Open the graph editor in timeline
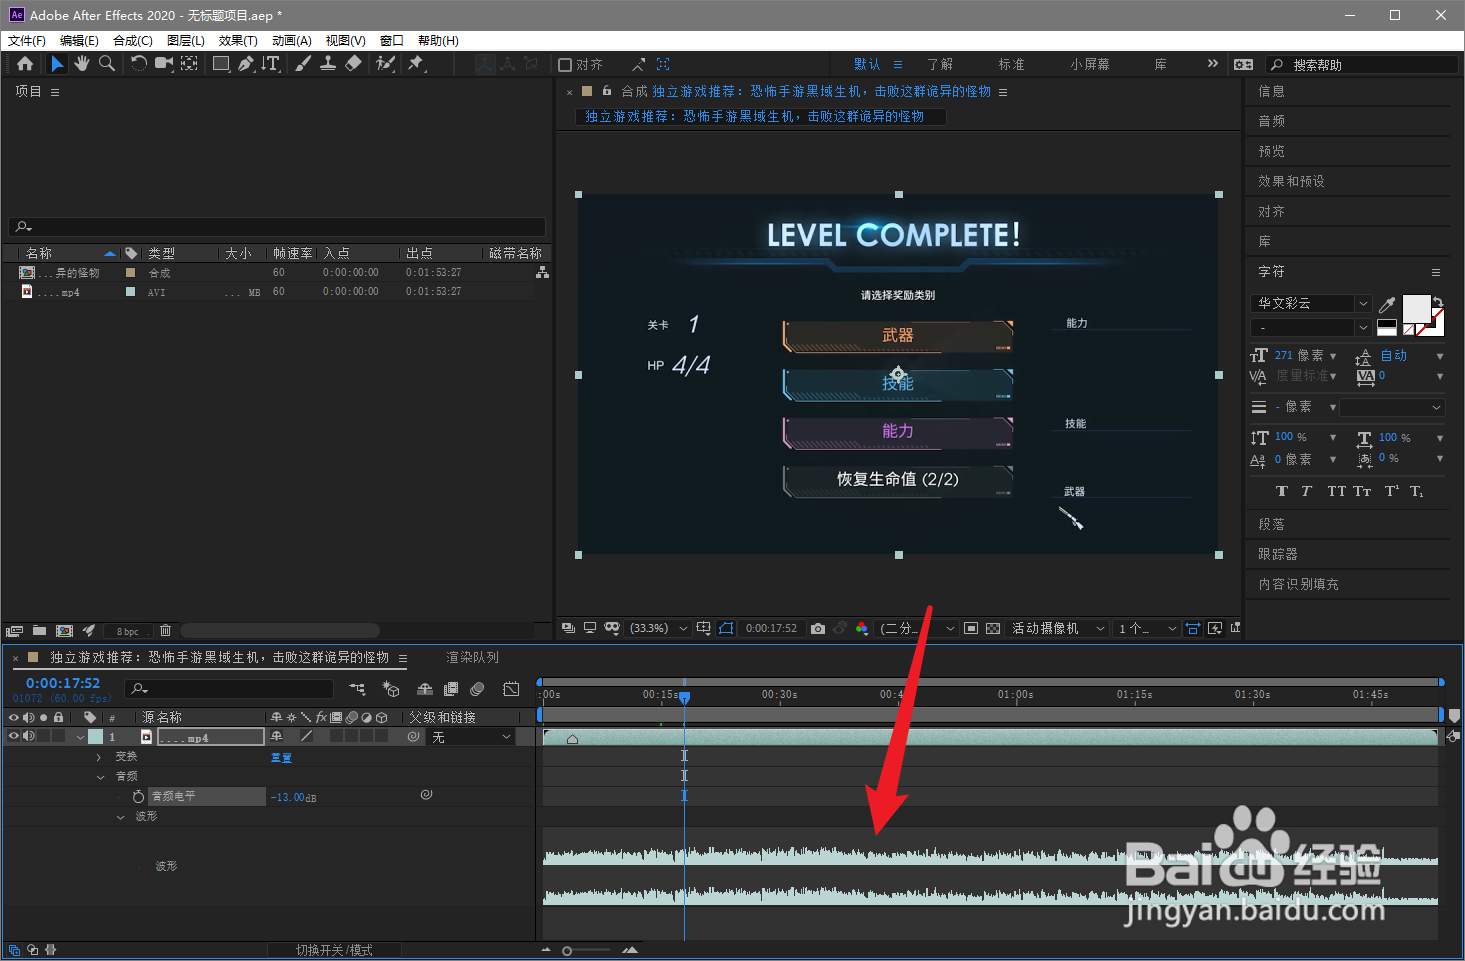1465x961 pixels. 511,689
